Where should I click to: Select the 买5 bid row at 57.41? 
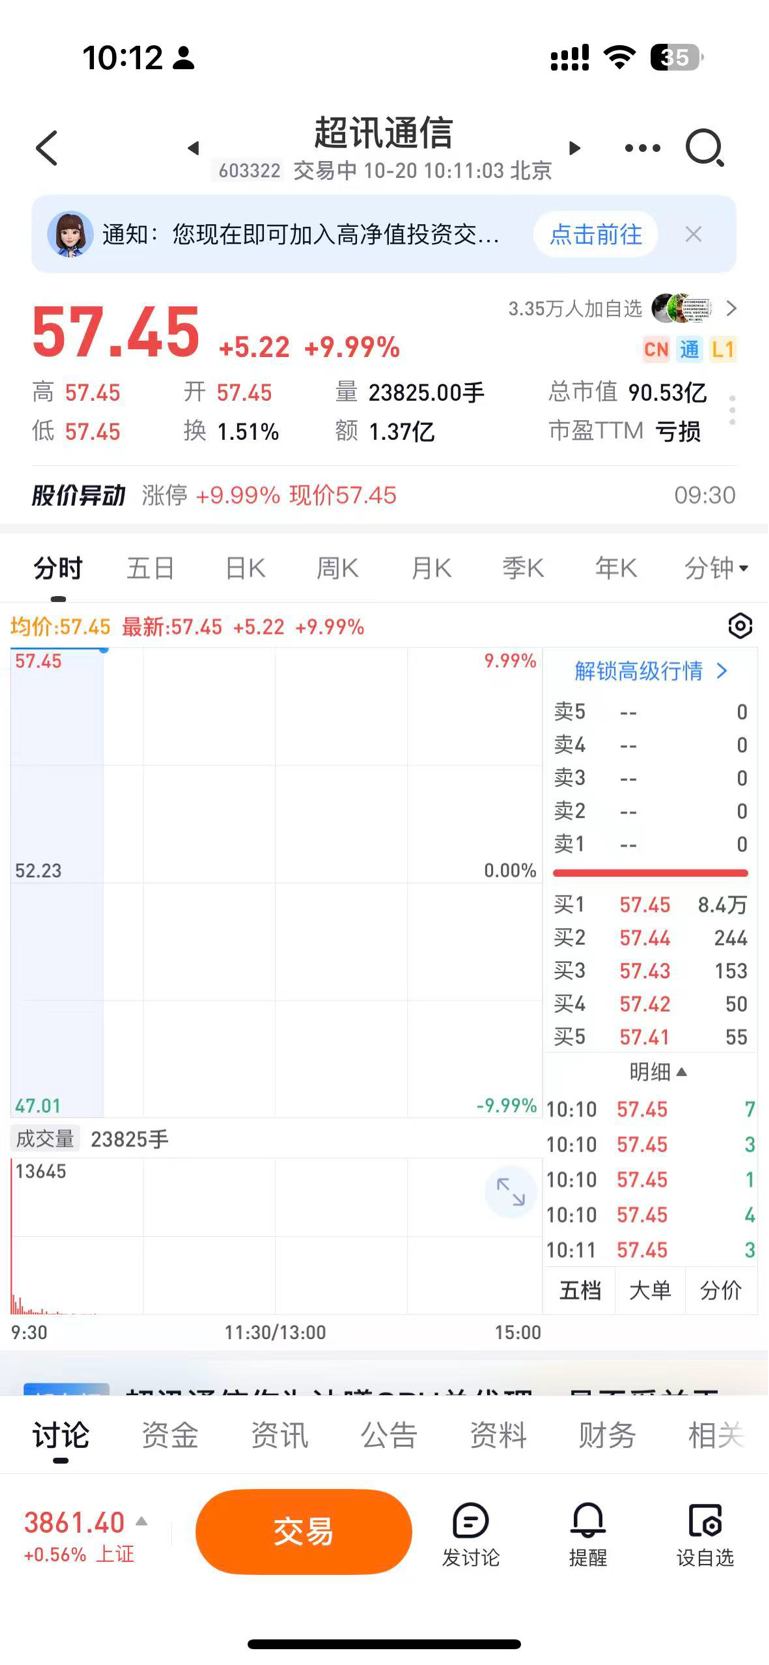pyautogui.click(x=650, y=1037)
